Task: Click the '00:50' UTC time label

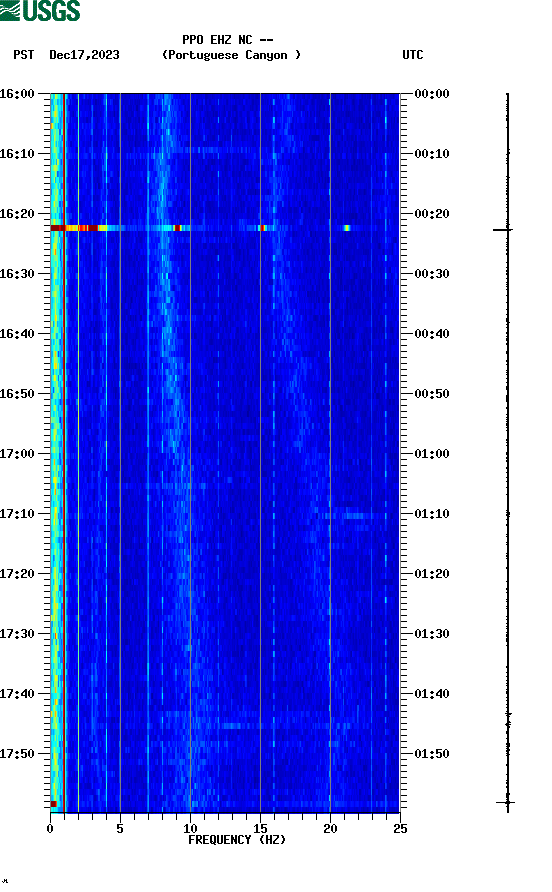Action: (x=432, y=394)
